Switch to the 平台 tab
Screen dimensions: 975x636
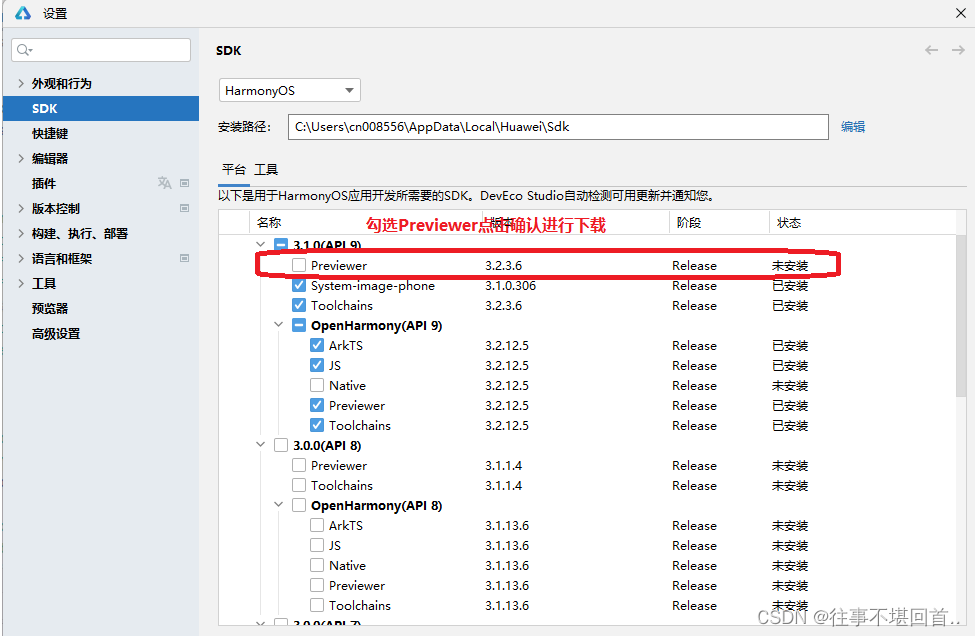234,169
